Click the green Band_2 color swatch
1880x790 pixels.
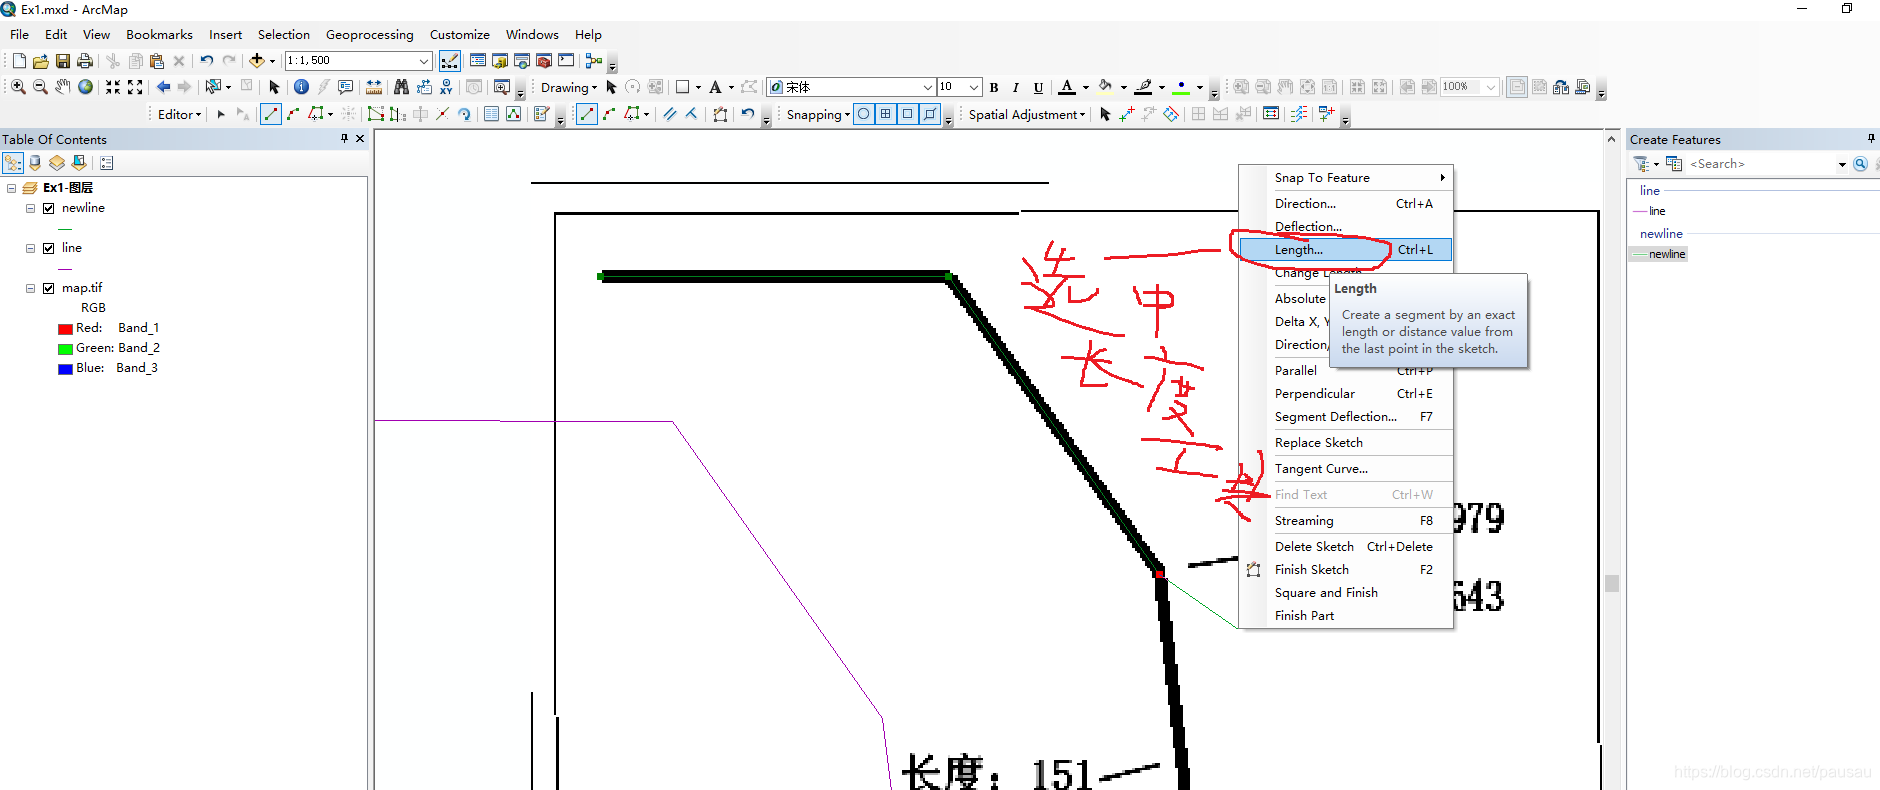tap(65, 349)
